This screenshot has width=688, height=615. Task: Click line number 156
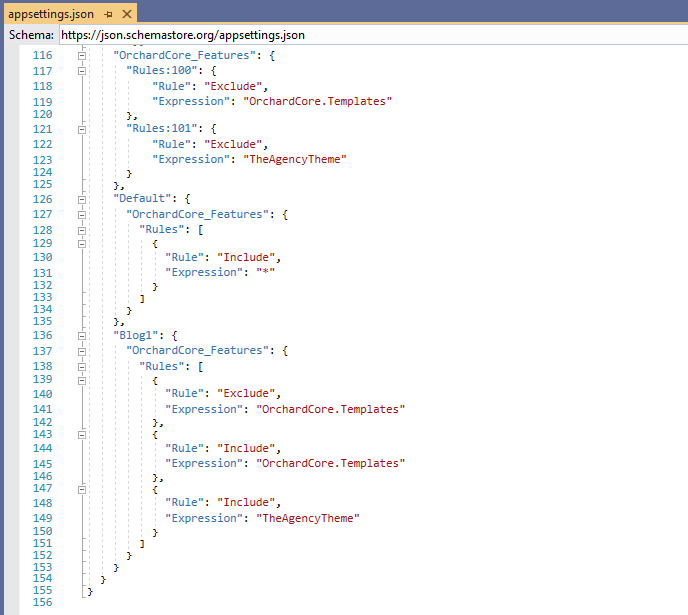point(43,602)
